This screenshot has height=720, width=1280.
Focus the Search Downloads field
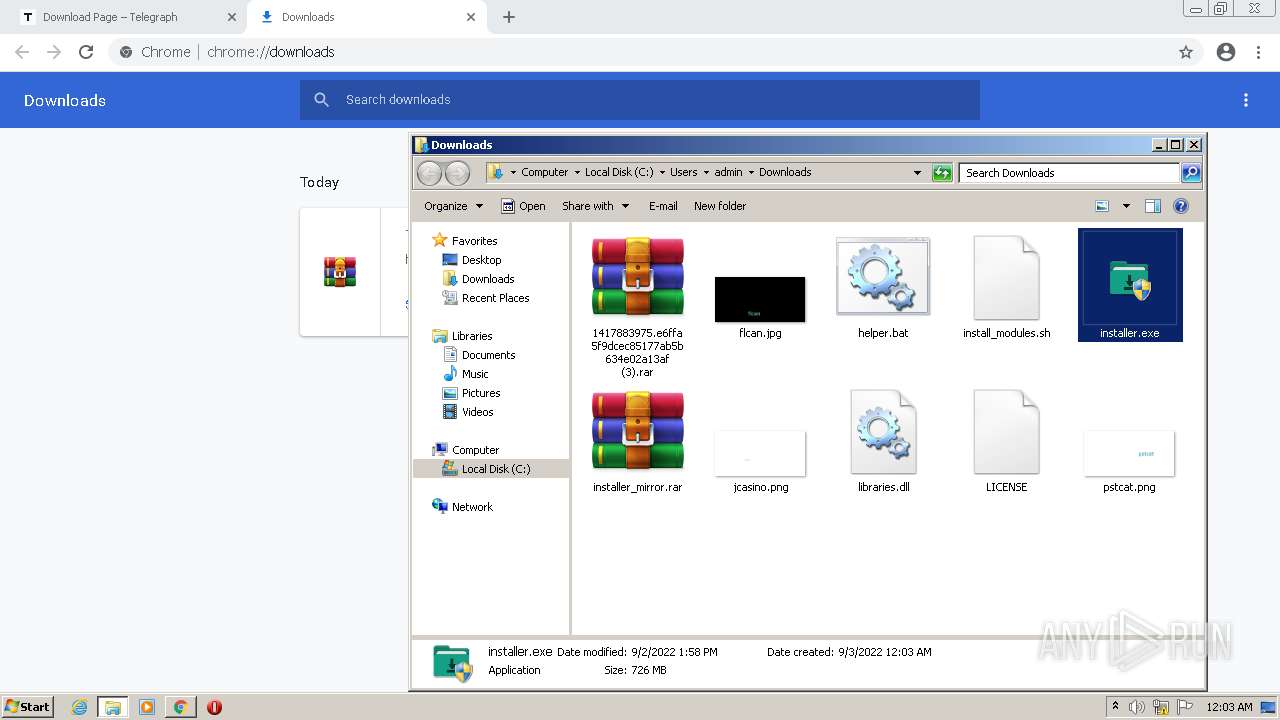1069,173
